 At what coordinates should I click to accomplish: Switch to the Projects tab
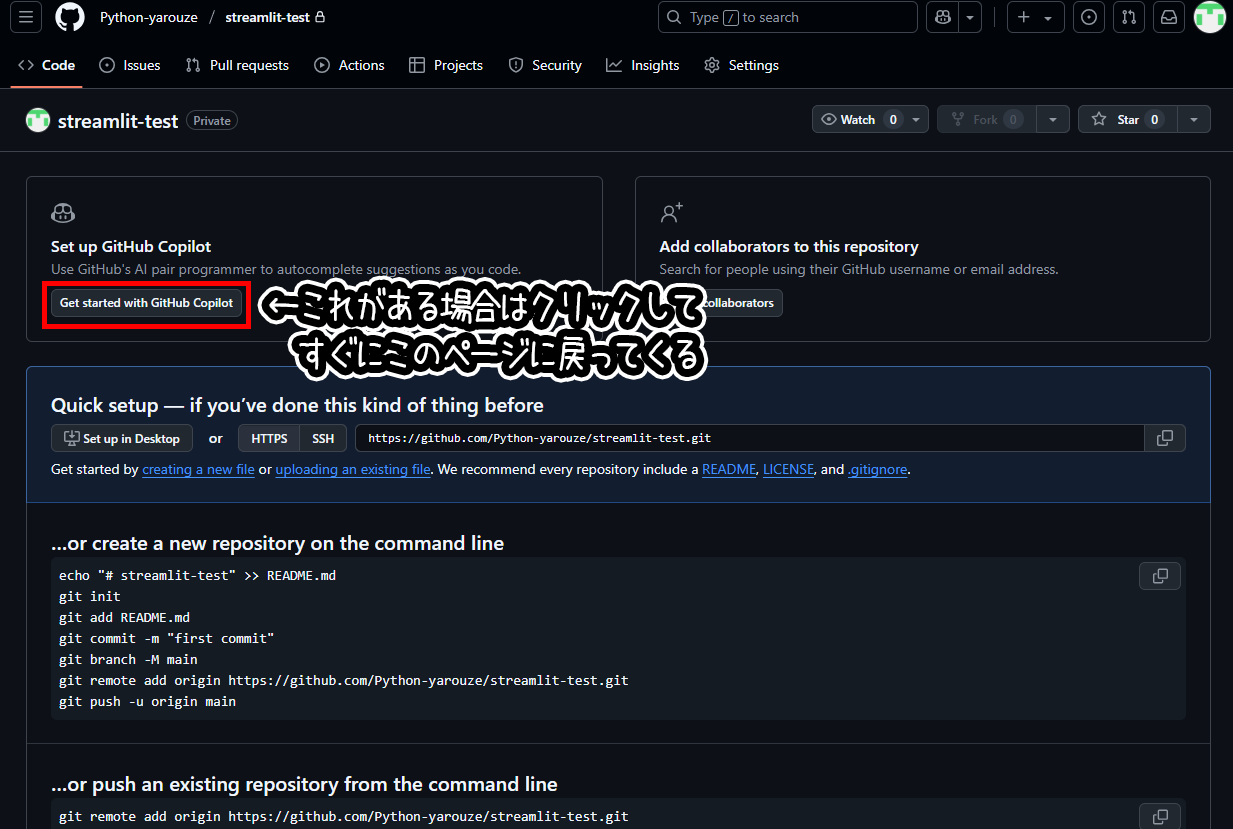click(x=446, y=65)
